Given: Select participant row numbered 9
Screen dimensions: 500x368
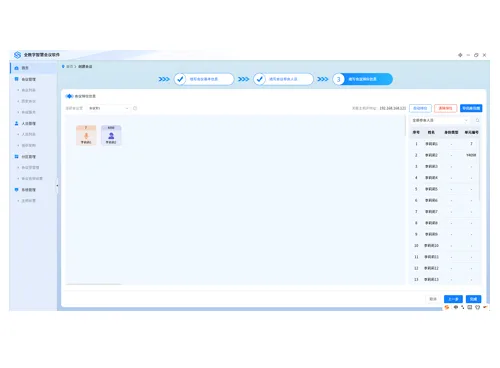Looking at the screenshot, I should pyautogui.click(x=444, y=234).
